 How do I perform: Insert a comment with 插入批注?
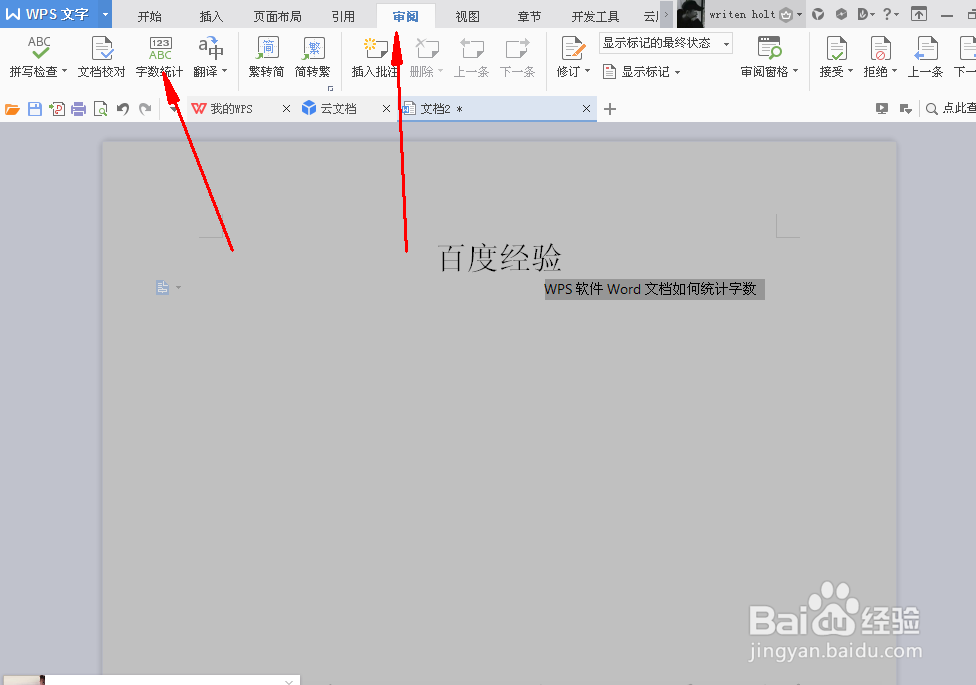pyautogui.click(x=375, y=57)
